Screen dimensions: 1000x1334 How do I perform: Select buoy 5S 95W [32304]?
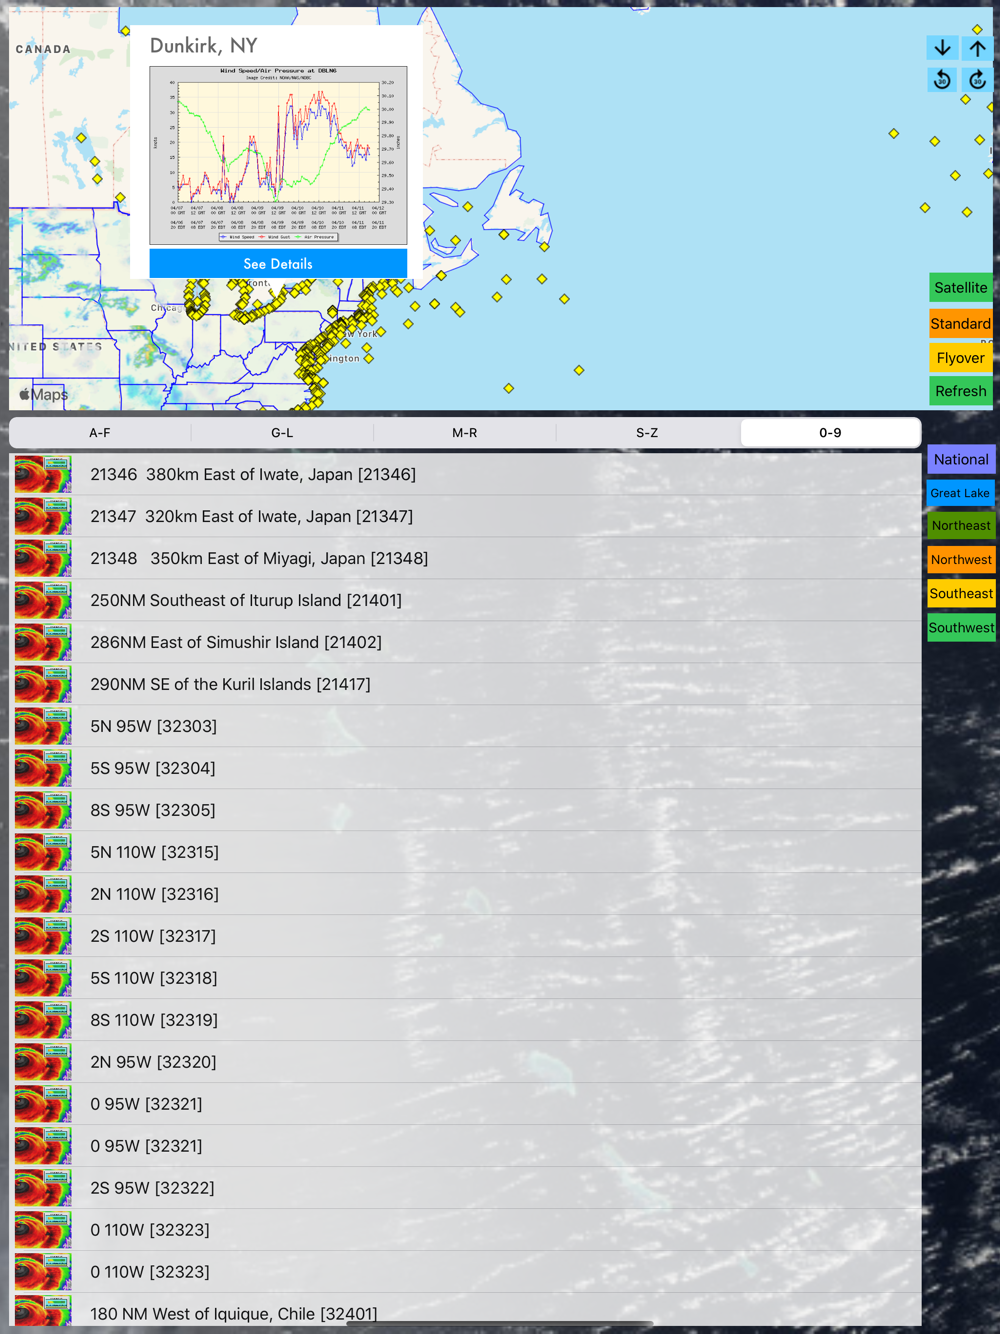tap(466, 769)
